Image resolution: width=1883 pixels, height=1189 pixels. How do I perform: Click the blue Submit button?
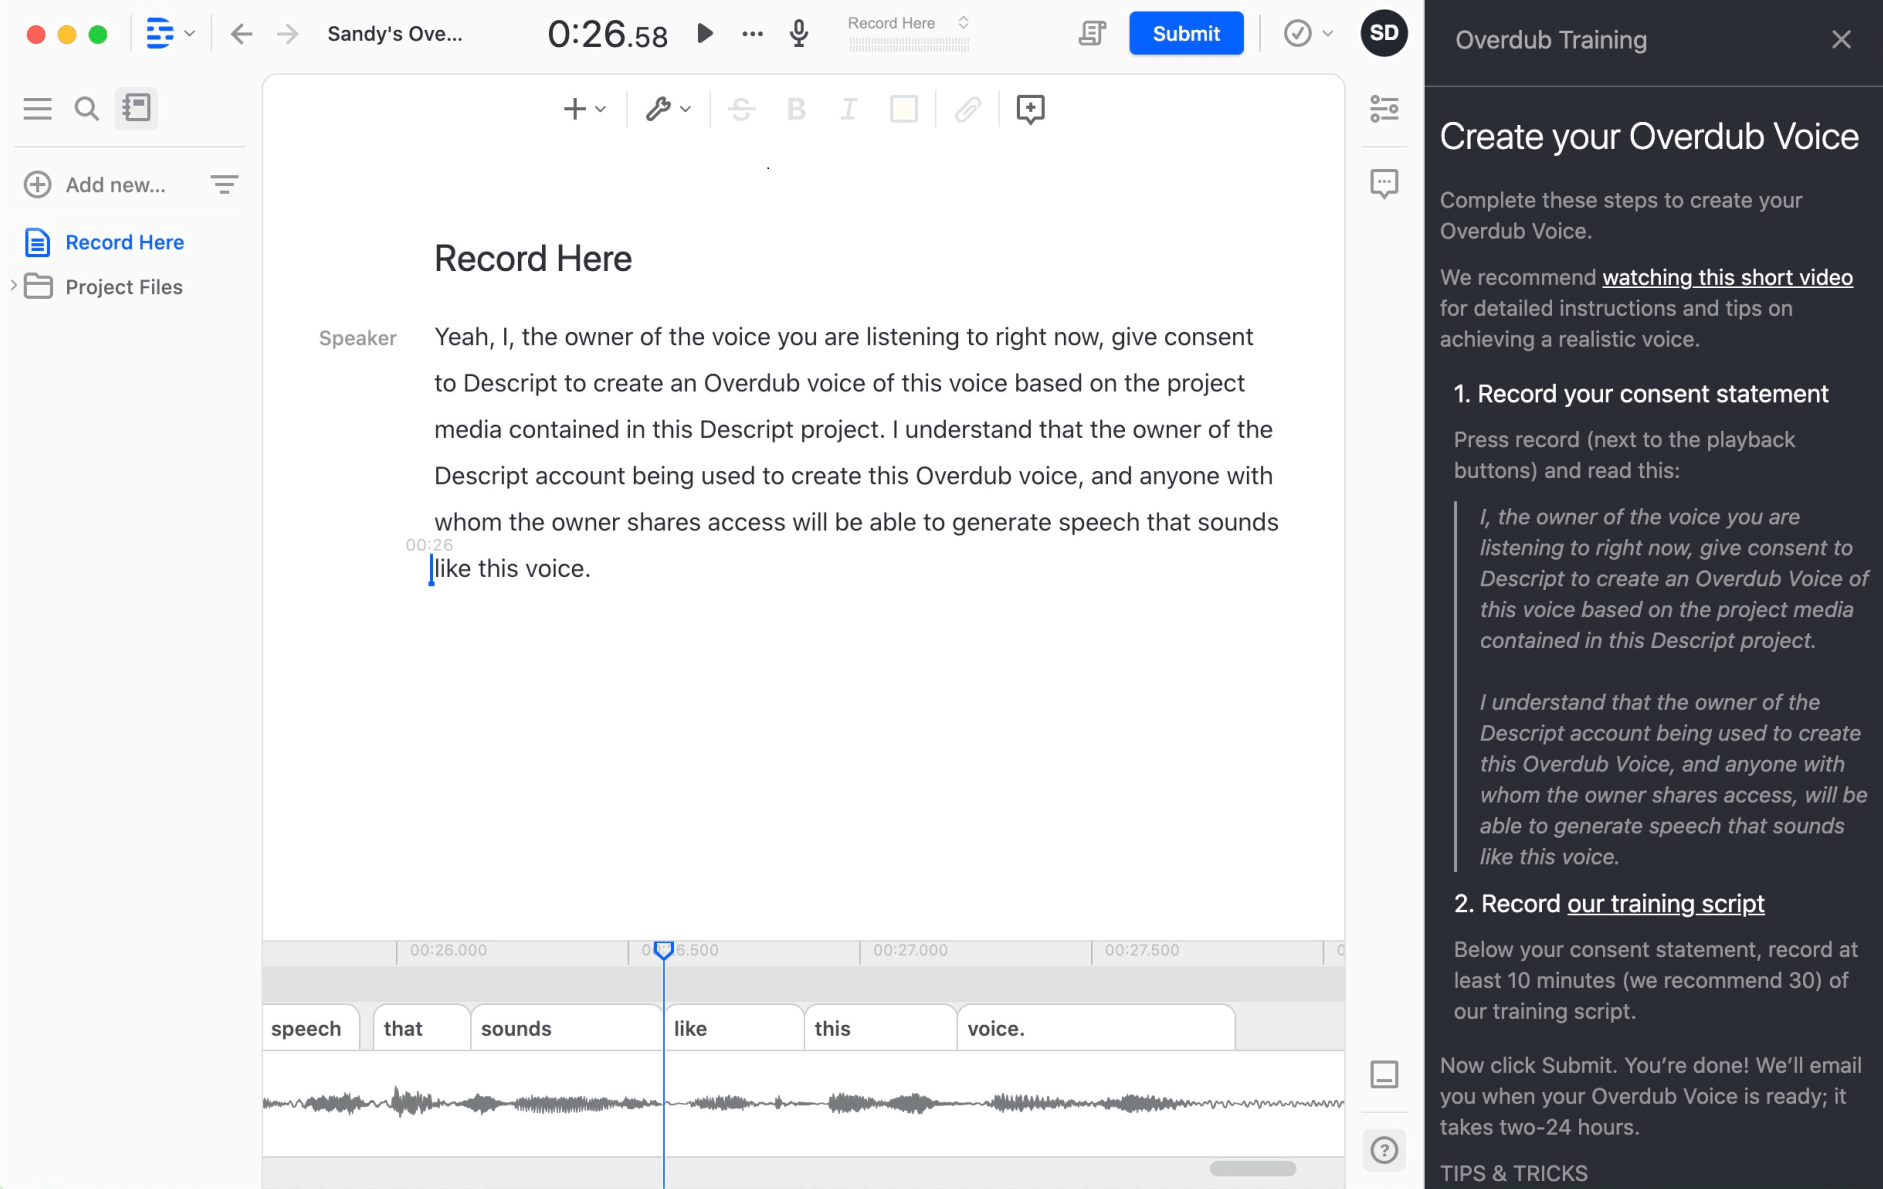coord(1186,33)
